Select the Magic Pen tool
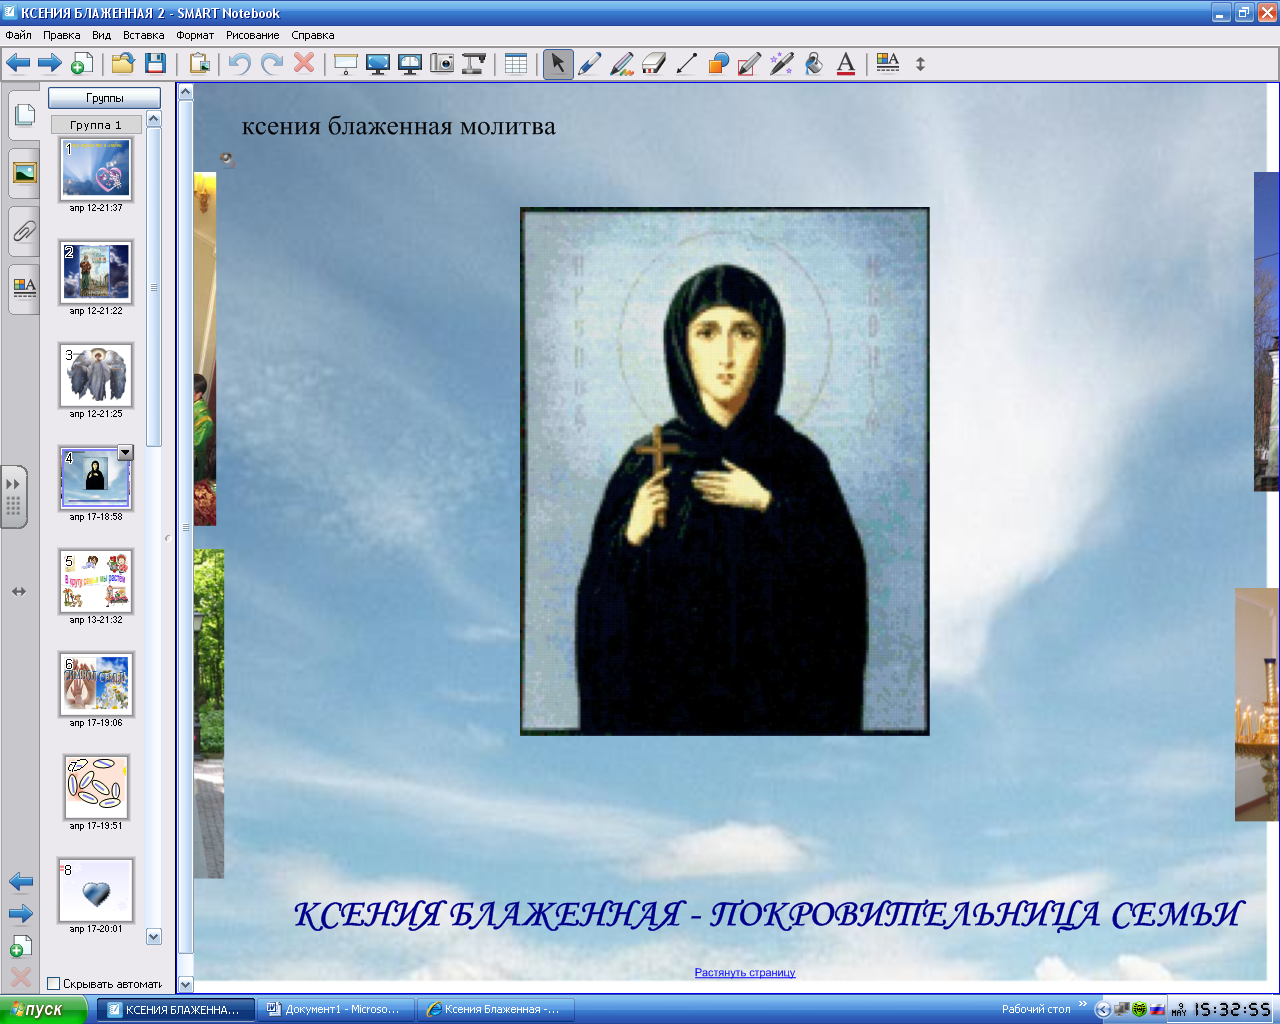Viewport: 1280px width, 1024px height. pyautogui.click(x=782, y=64)
